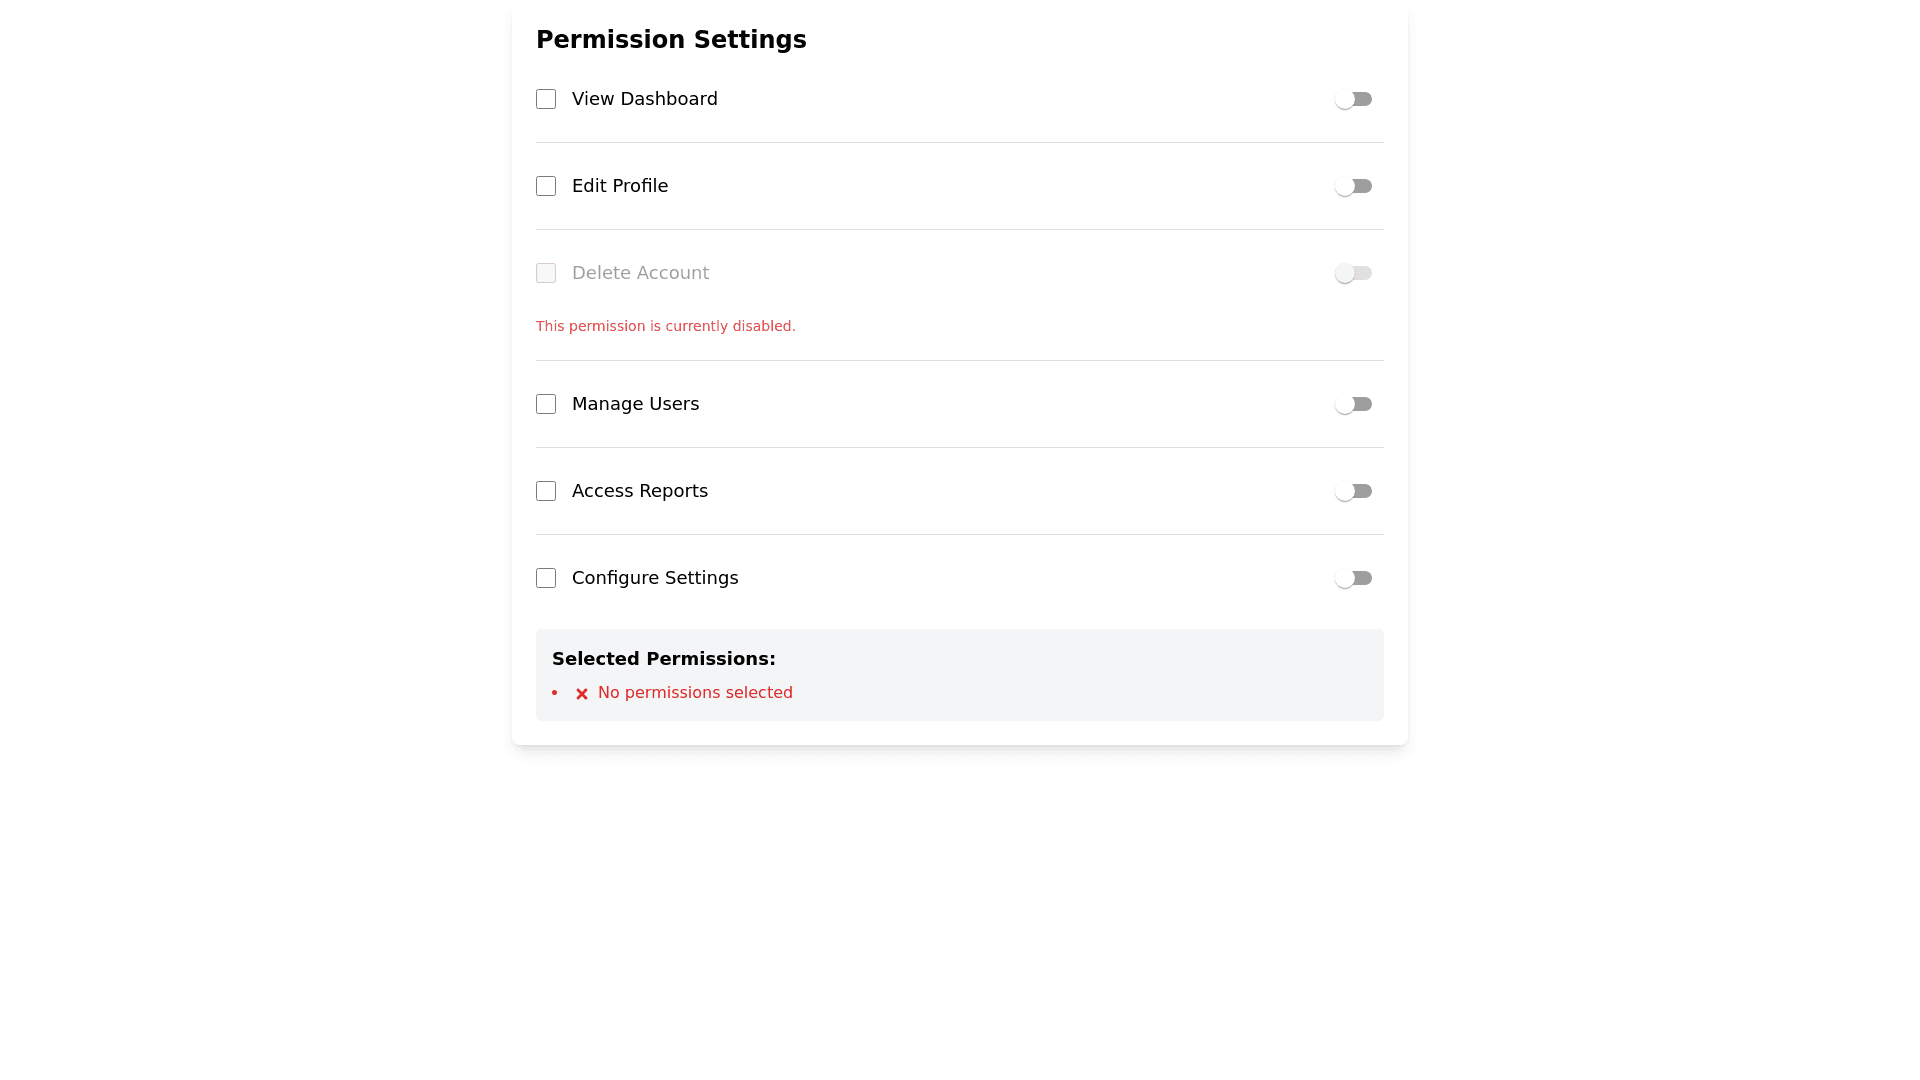Select the Access Reports checkbox
Image resolution: width=1920 pixels, height=1080 pixels.
pyautogui.click(x=546, y=491)
